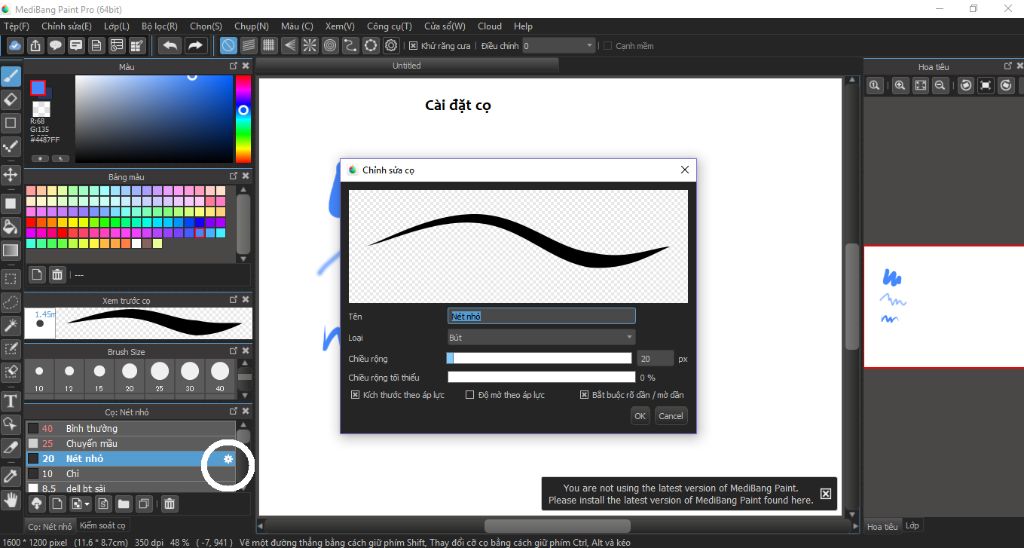Adjust the Chiều rộng tối thiểu slider
1024x548 pixels.
tap(541, 378)
